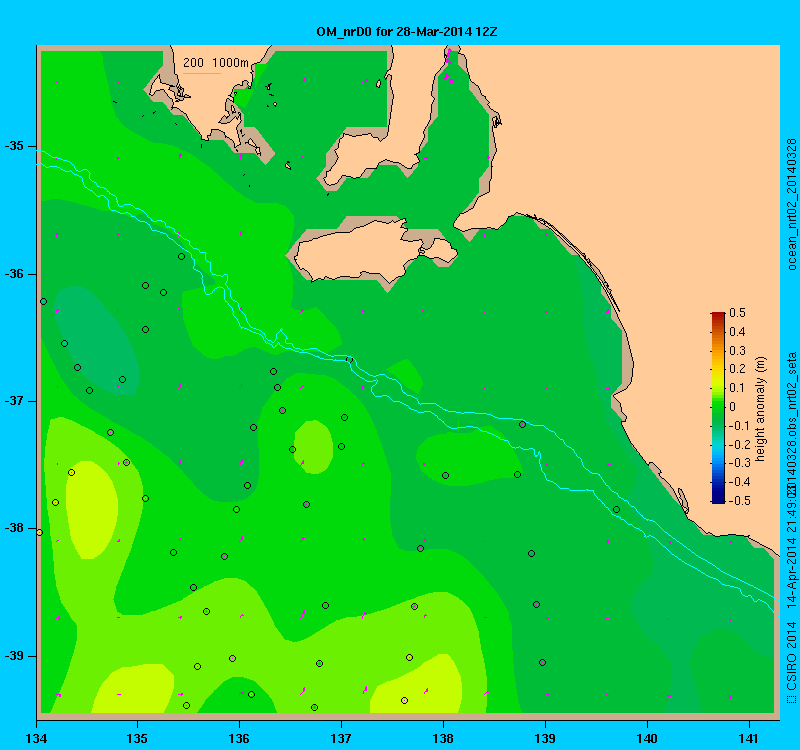Click the -0.2 colorbar tick label
The width and height of the screenshot is (800, 750).
pos(739,444)
